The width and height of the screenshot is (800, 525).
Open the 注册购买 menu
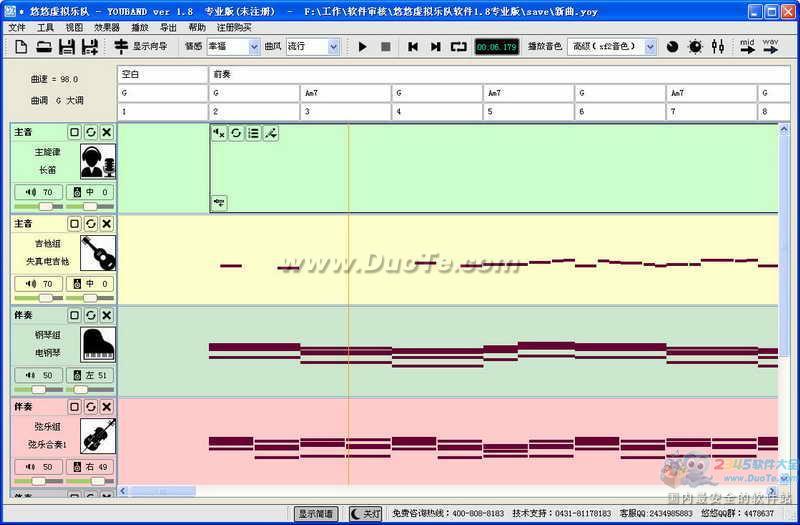pos(234,28)
